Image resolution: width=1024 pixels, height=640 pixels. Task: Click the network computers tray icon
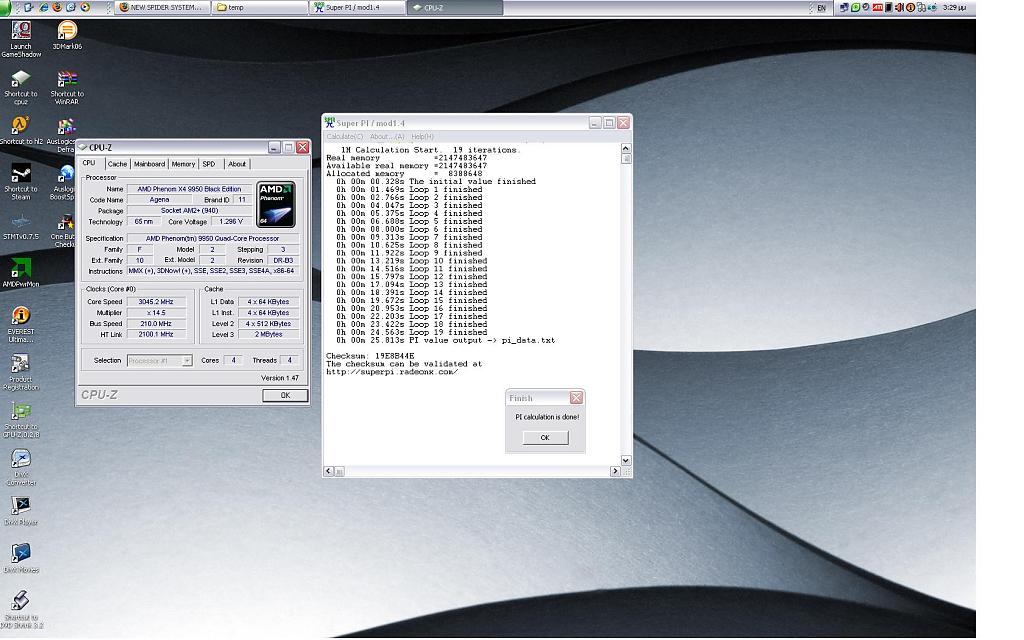tap(844, 8)
